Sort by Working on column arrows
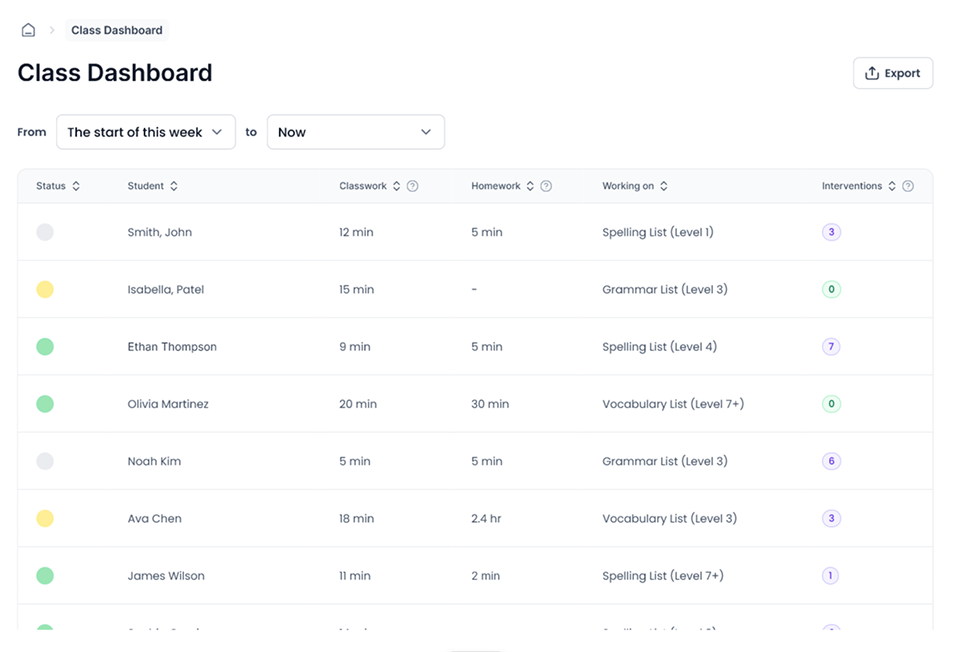The width and height of the screenshot is (958, 652). pyautogui.click(x=664, y=186)
